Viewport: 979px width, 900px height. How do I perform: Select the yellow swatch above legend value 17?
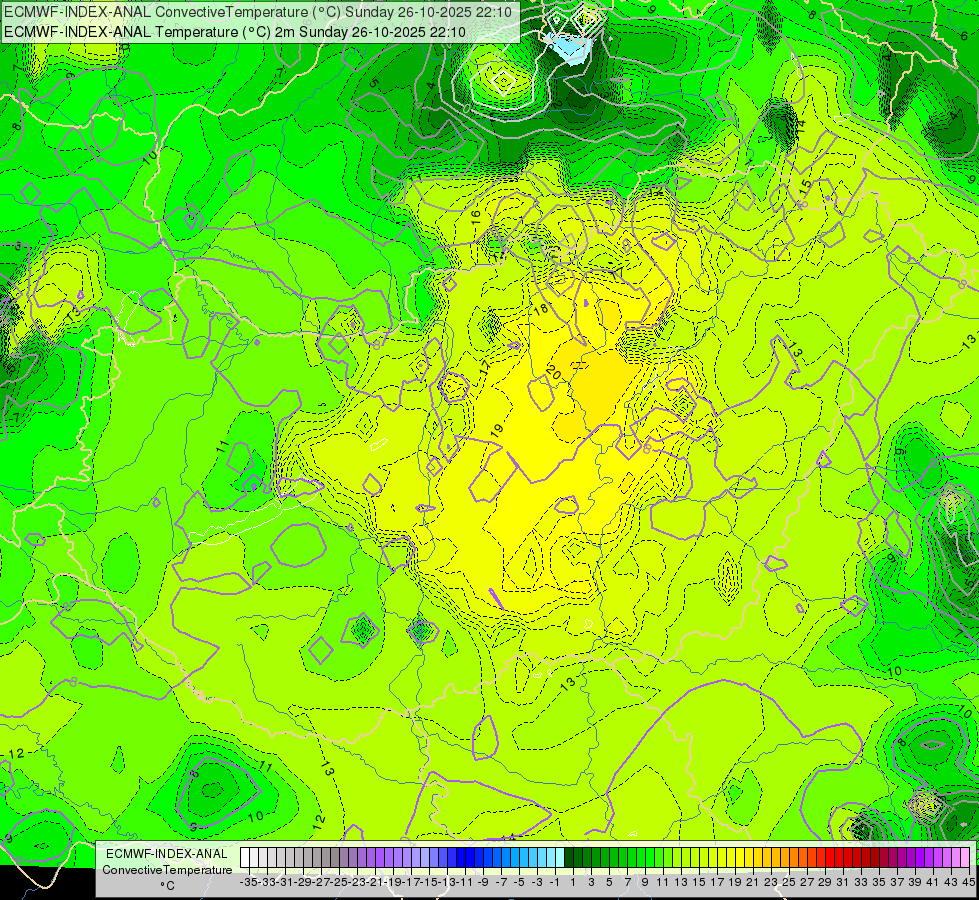pyautogui.click(x=713, y=857)
